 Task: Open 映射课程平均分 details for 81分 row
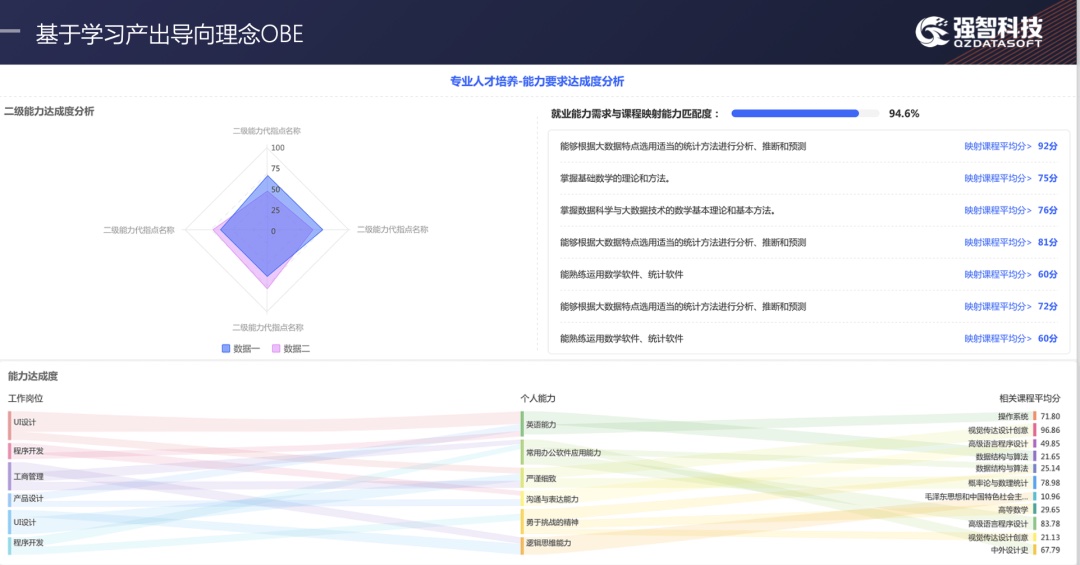click(998, 242)
